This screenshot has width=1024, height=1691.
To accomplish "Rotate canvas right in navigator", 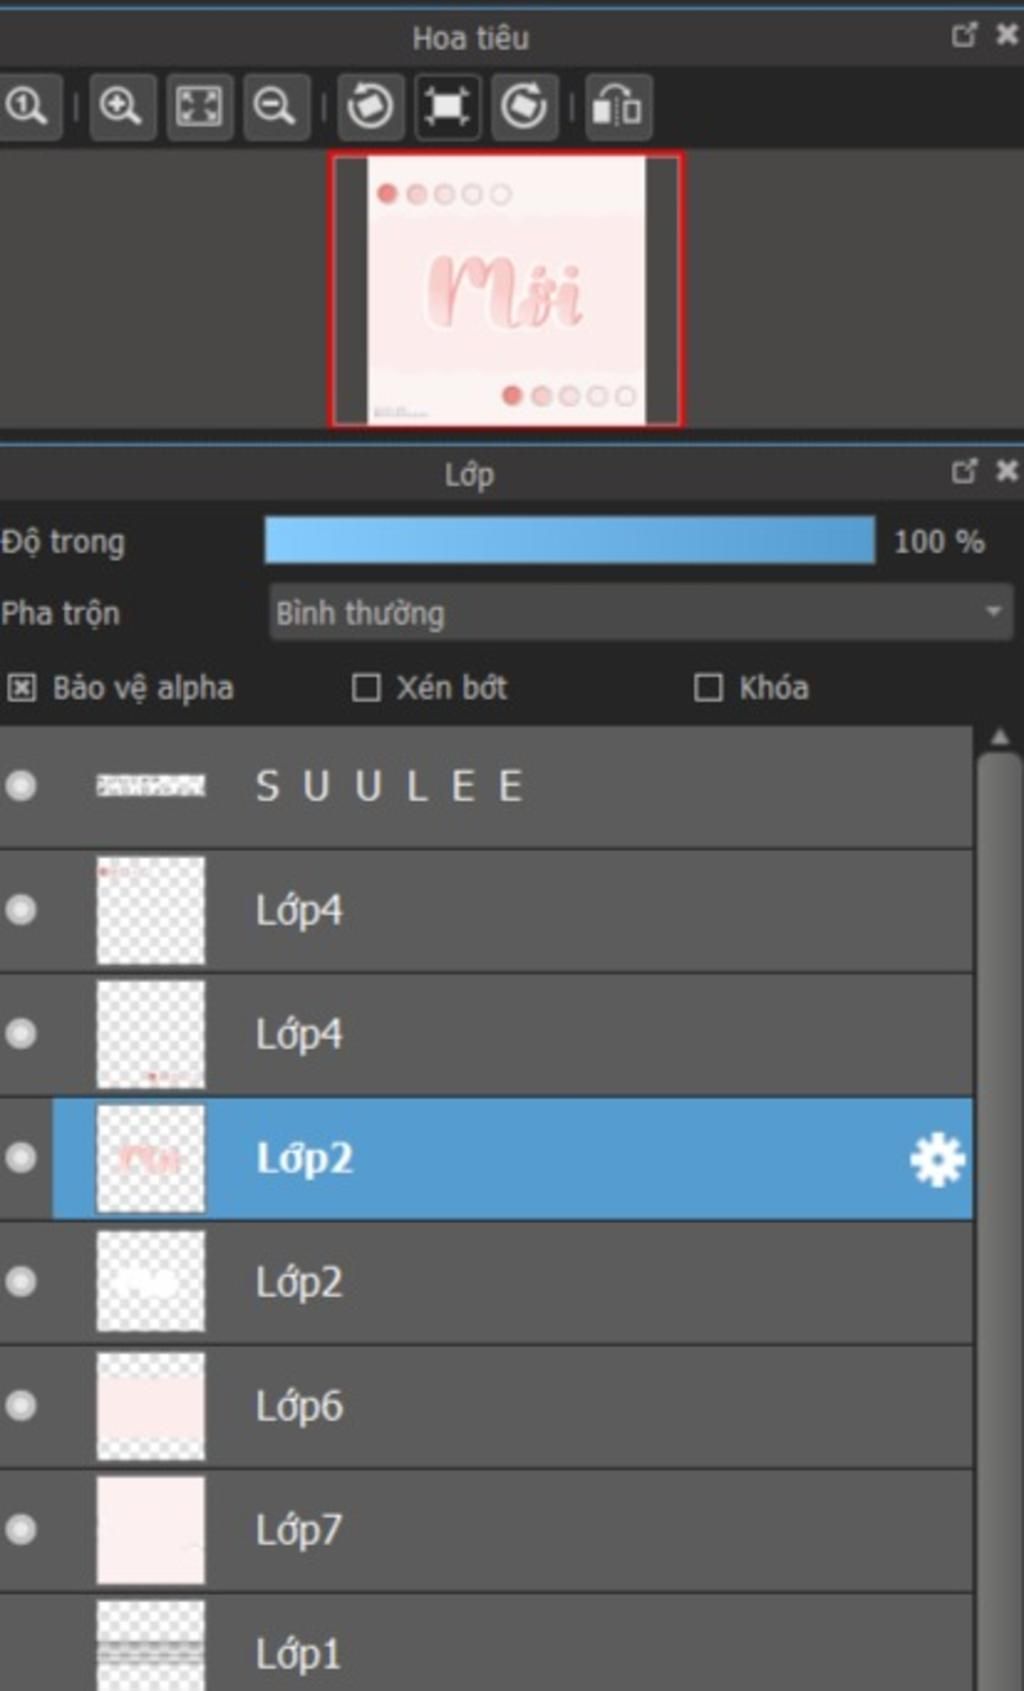I will [523, 106].
